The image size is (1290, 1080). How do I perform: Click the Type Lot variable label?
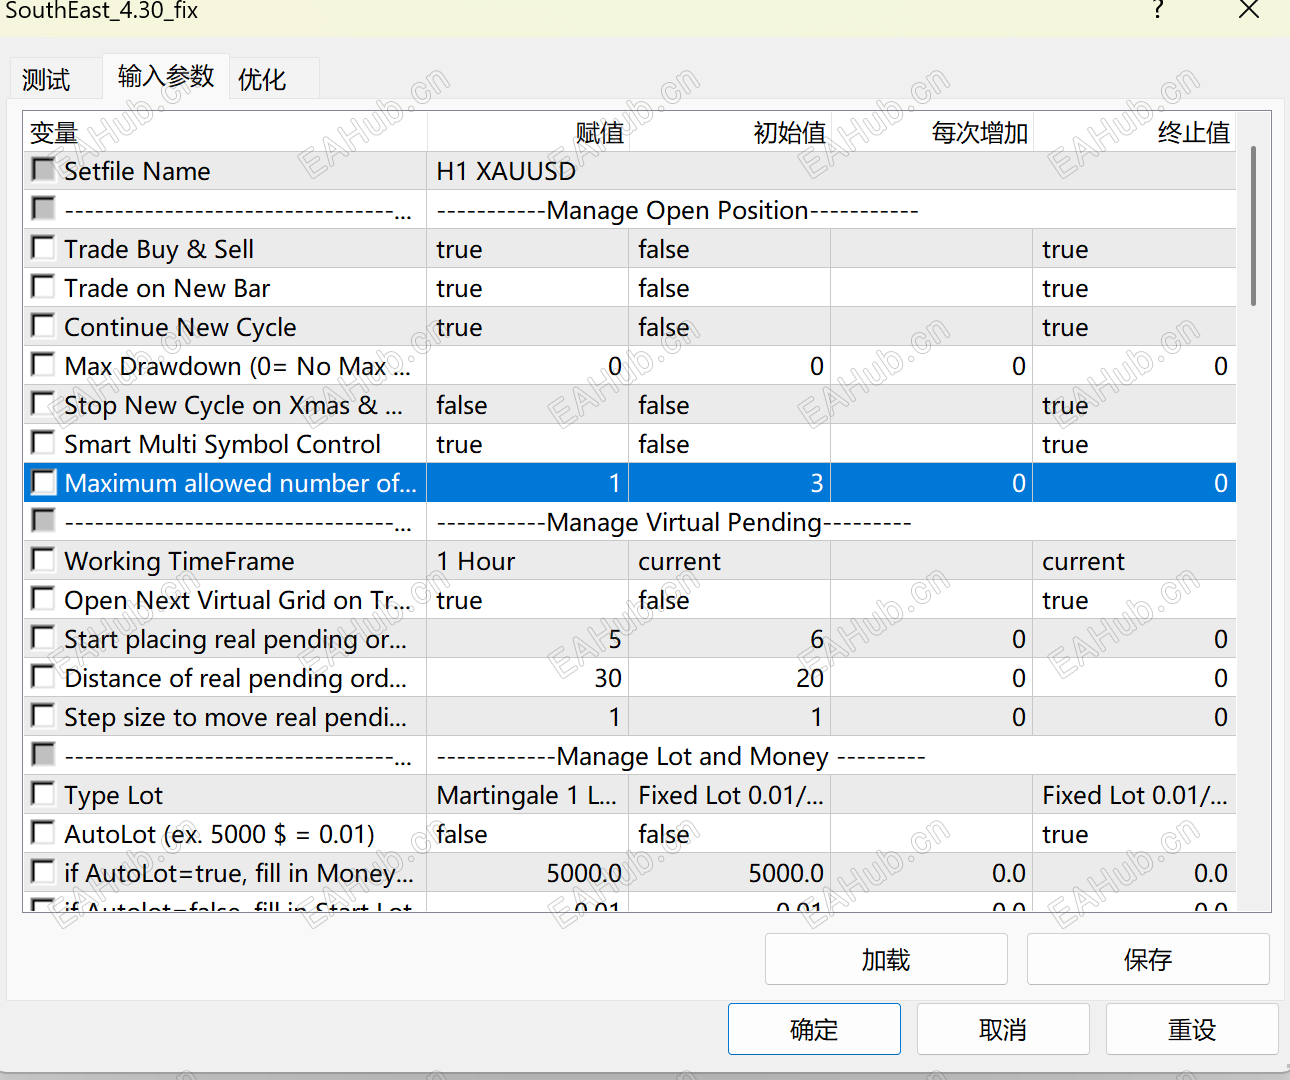pyautogui.click(x=113, y=795)
